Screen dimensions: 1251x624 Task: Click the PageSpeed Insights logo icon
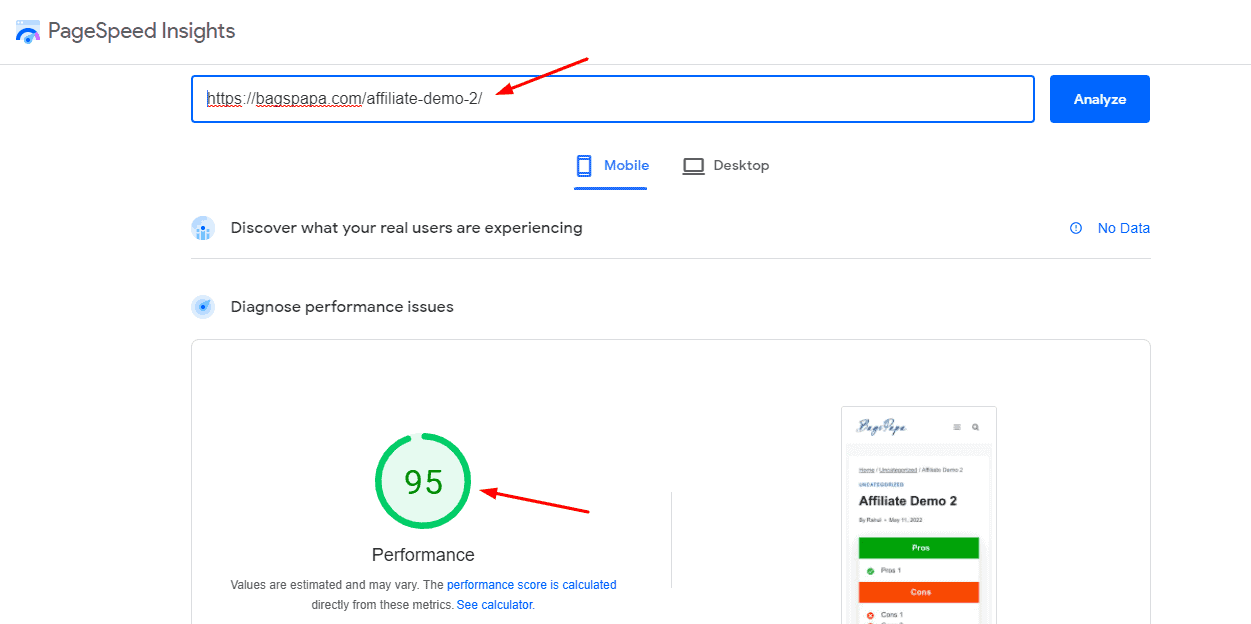click(28, 31)
